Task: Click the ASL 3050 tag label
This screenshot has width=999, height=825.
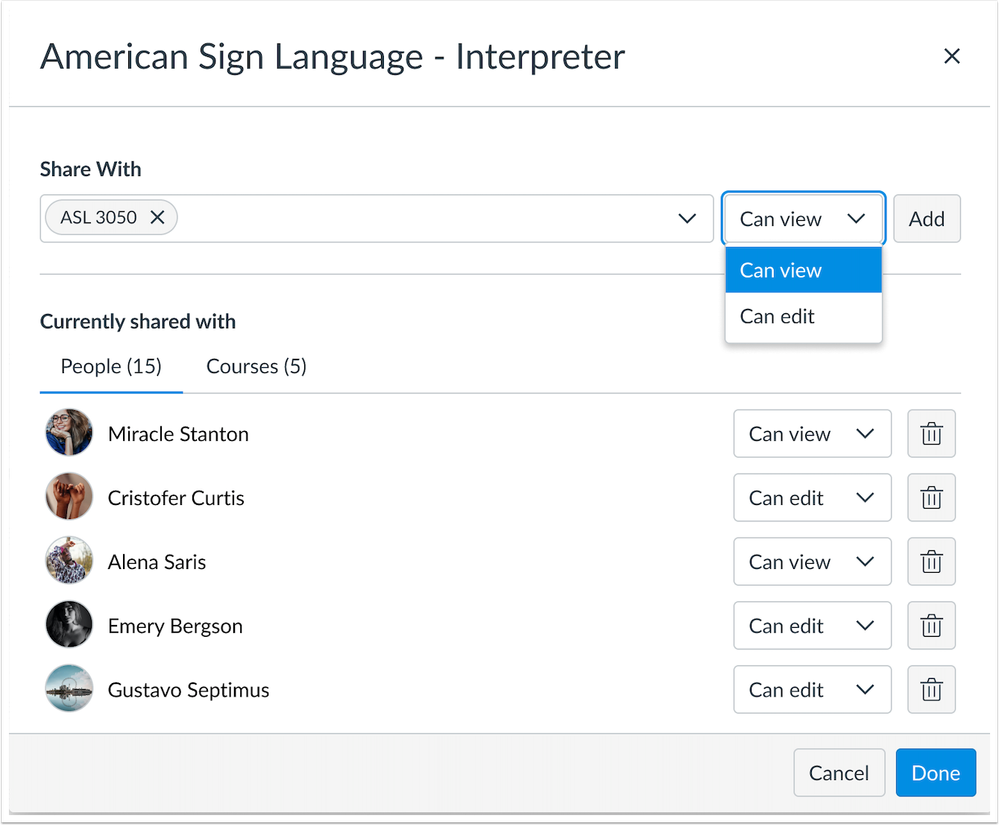Action: click(x=98, y=217)
